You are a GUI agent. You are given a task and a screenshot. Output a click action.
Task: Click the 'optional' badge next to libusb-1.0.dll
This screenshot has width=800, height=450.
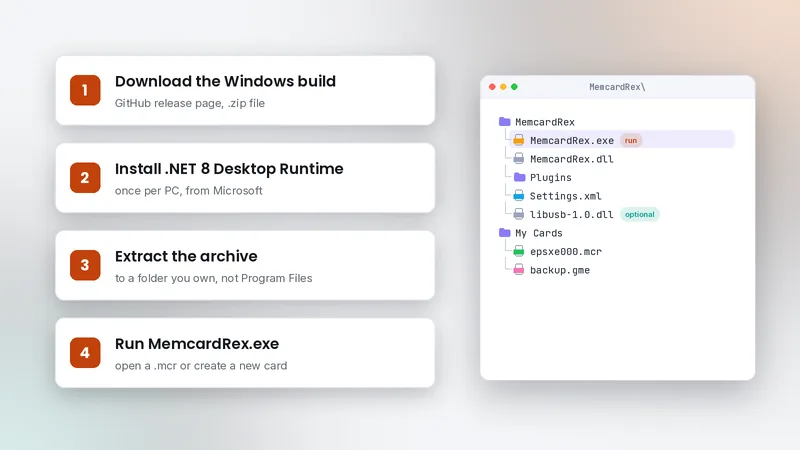(640, 214)
